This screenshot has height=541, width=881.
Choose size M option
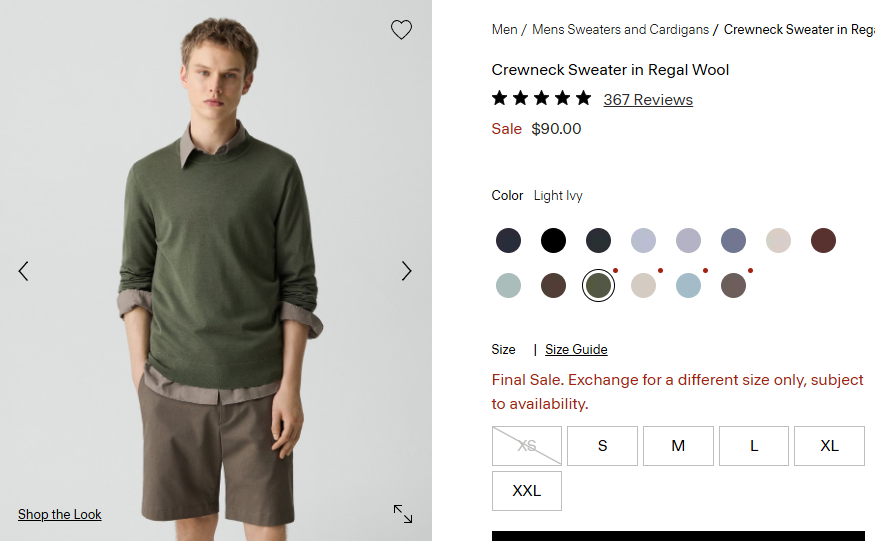678,446
